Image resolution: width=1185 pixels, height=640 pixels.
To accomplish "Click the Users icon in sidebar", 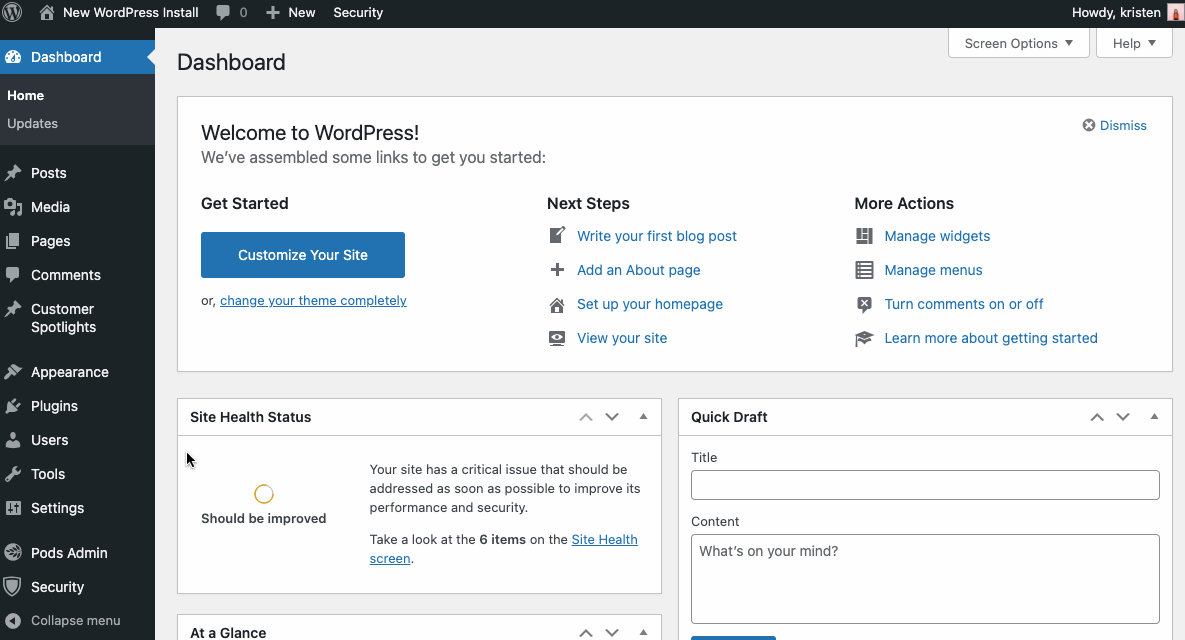I will coord(13,440).
